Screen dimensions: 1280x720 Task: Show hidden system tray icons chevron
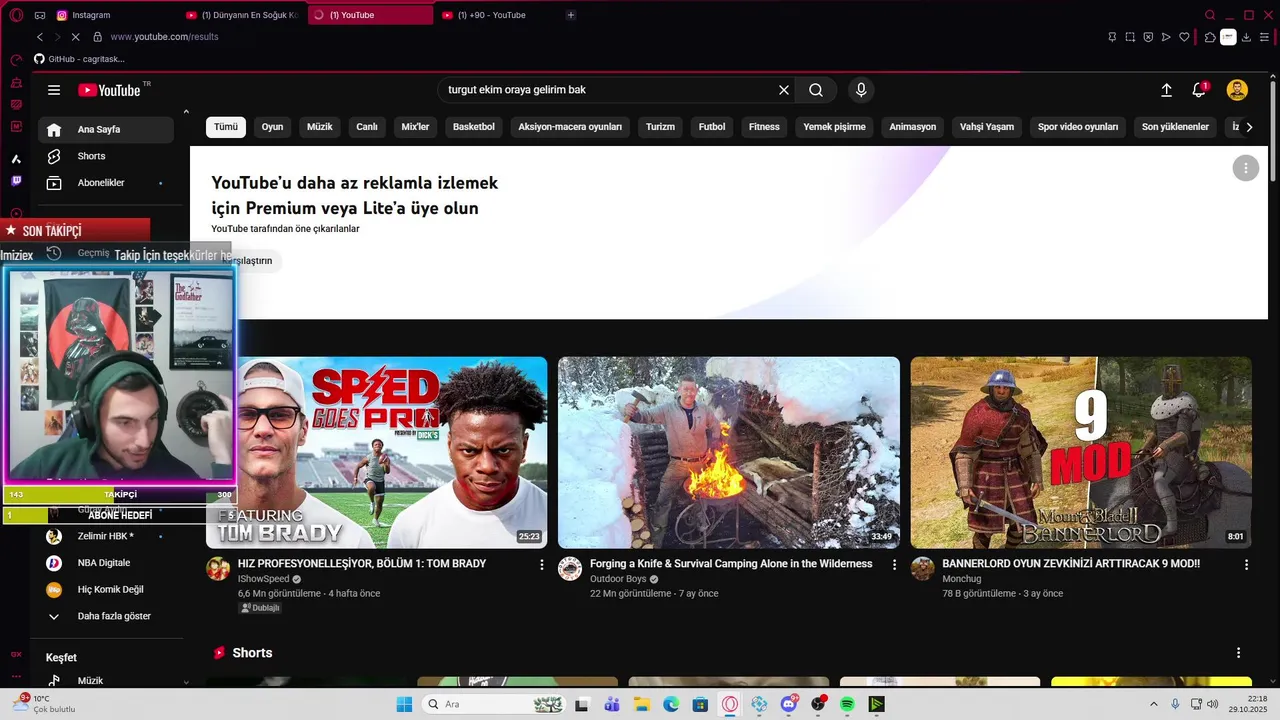click(x=1153, y=705)
